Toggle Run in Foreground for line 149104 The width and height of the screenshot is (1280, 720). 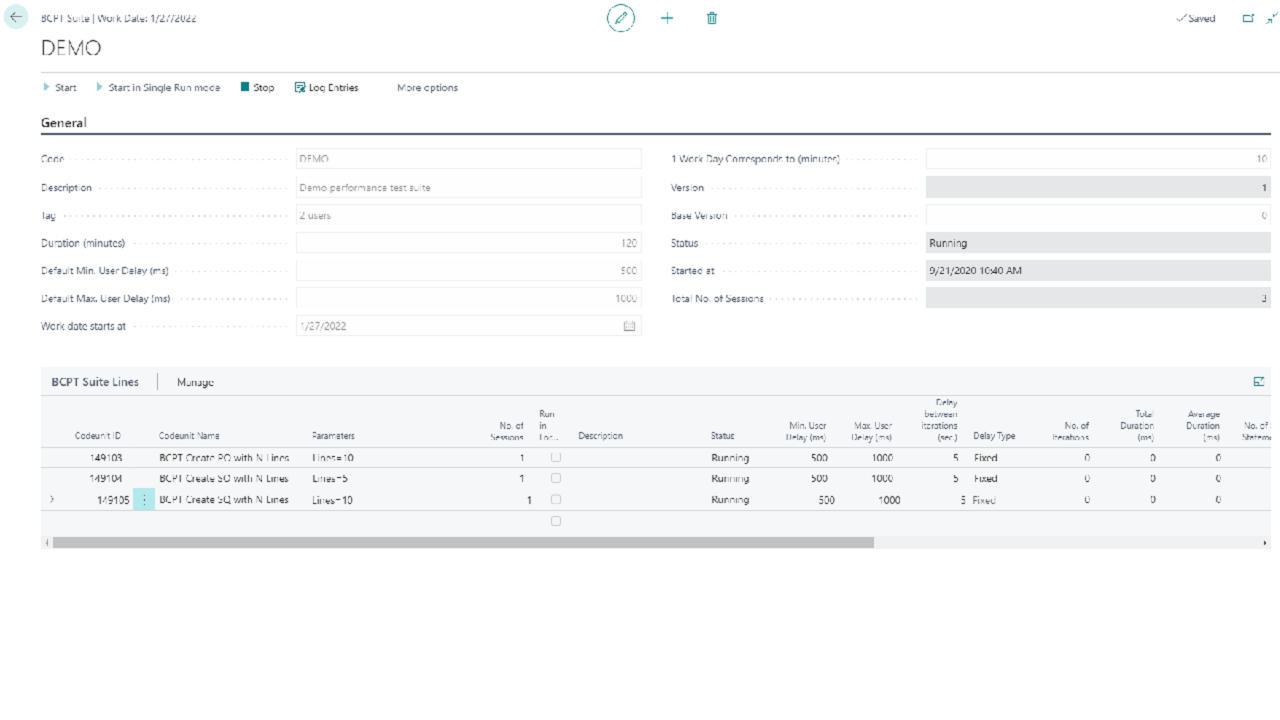pyautogui.click(x=556, y=478)
